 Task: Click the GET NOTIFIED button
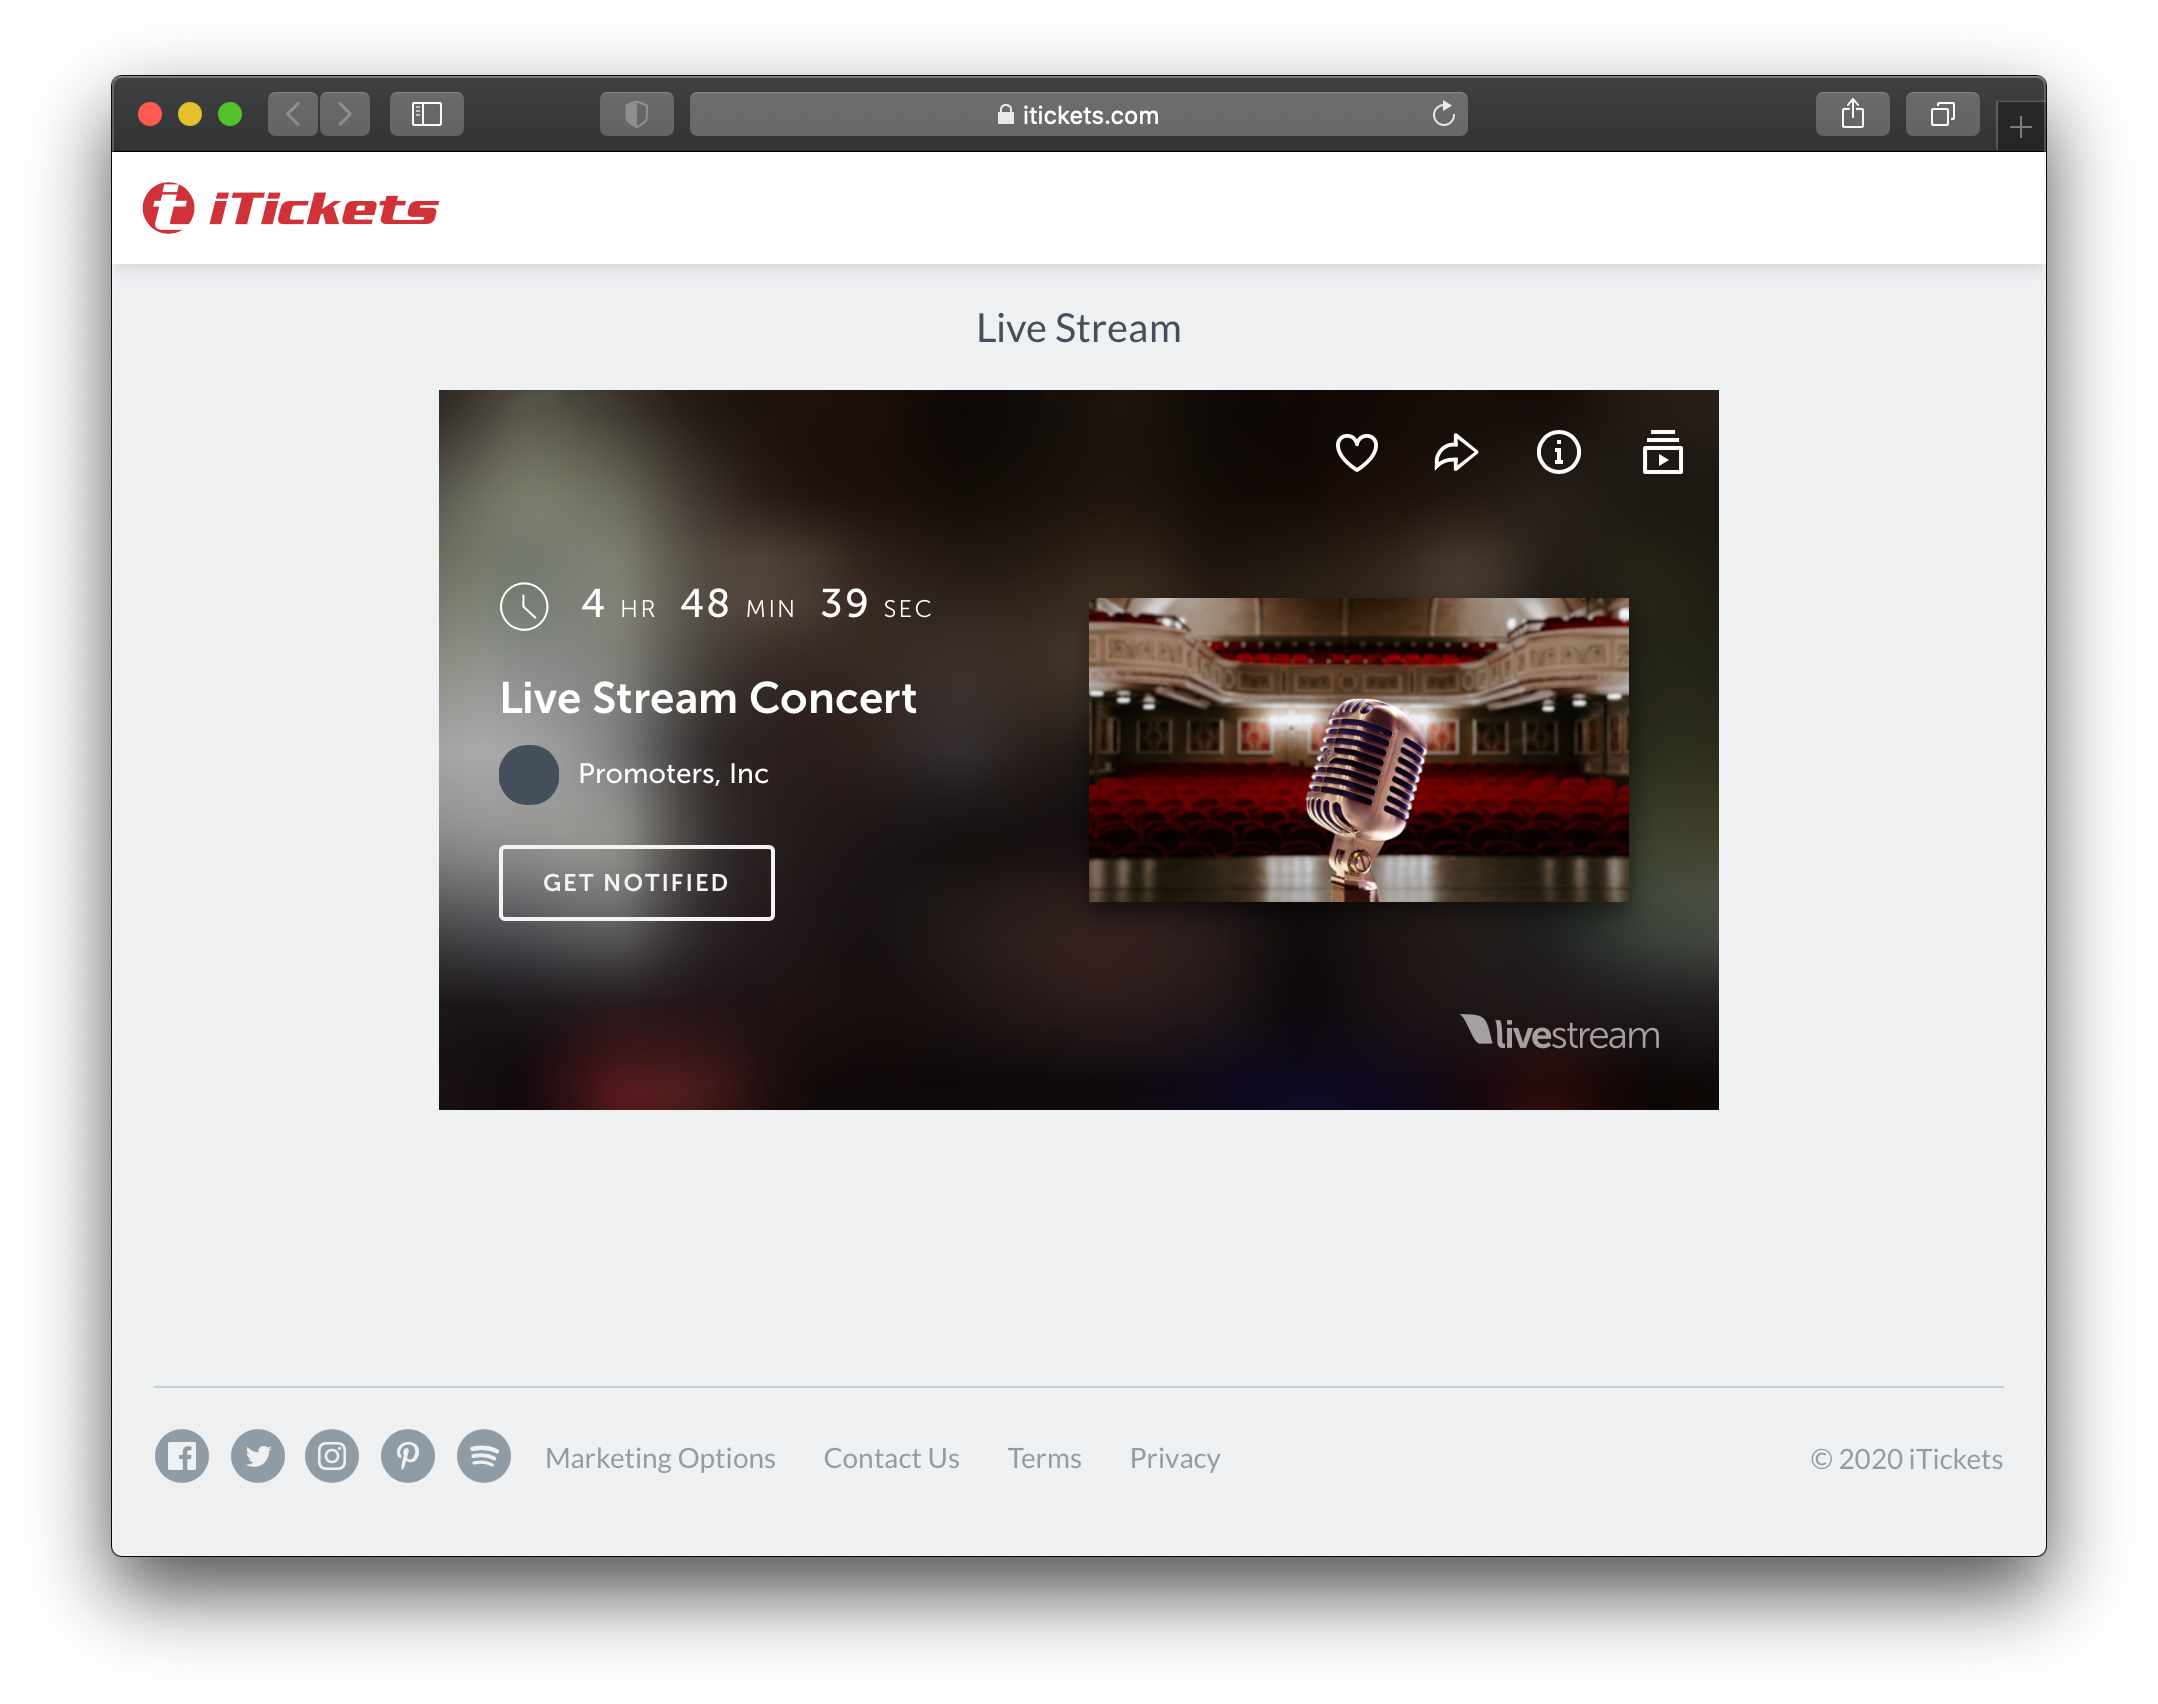637,883
